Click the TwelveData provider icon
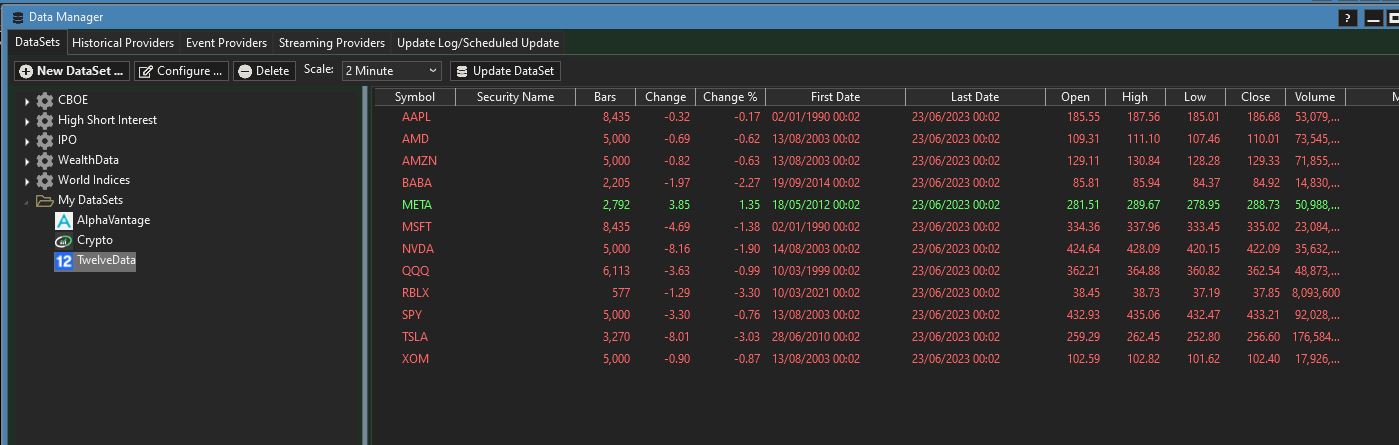The width and height of the screenshot is (1399, 445). [x=64, y=260]
